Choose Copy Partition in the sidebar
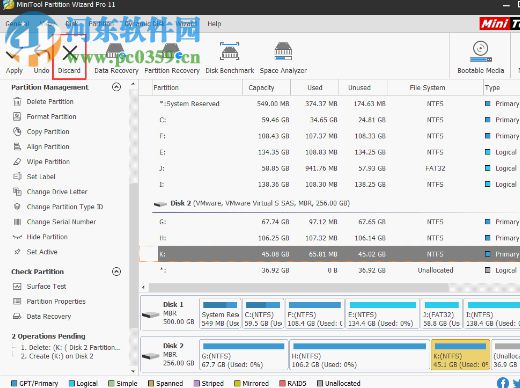Viewport: 520px width, 388px height. click(48, 131)
